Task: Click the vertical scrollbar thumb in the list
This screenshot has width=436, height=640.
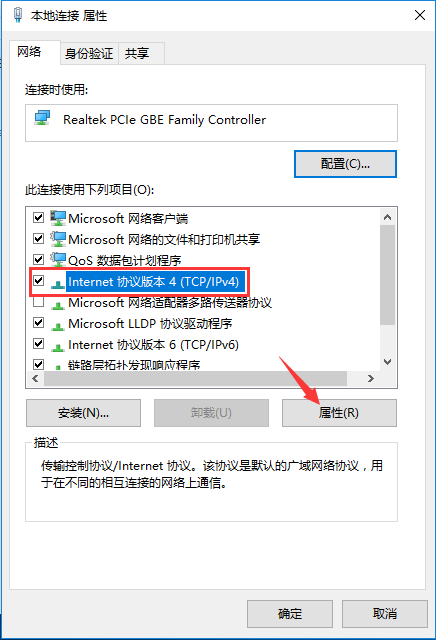Action: coord(387,274)
